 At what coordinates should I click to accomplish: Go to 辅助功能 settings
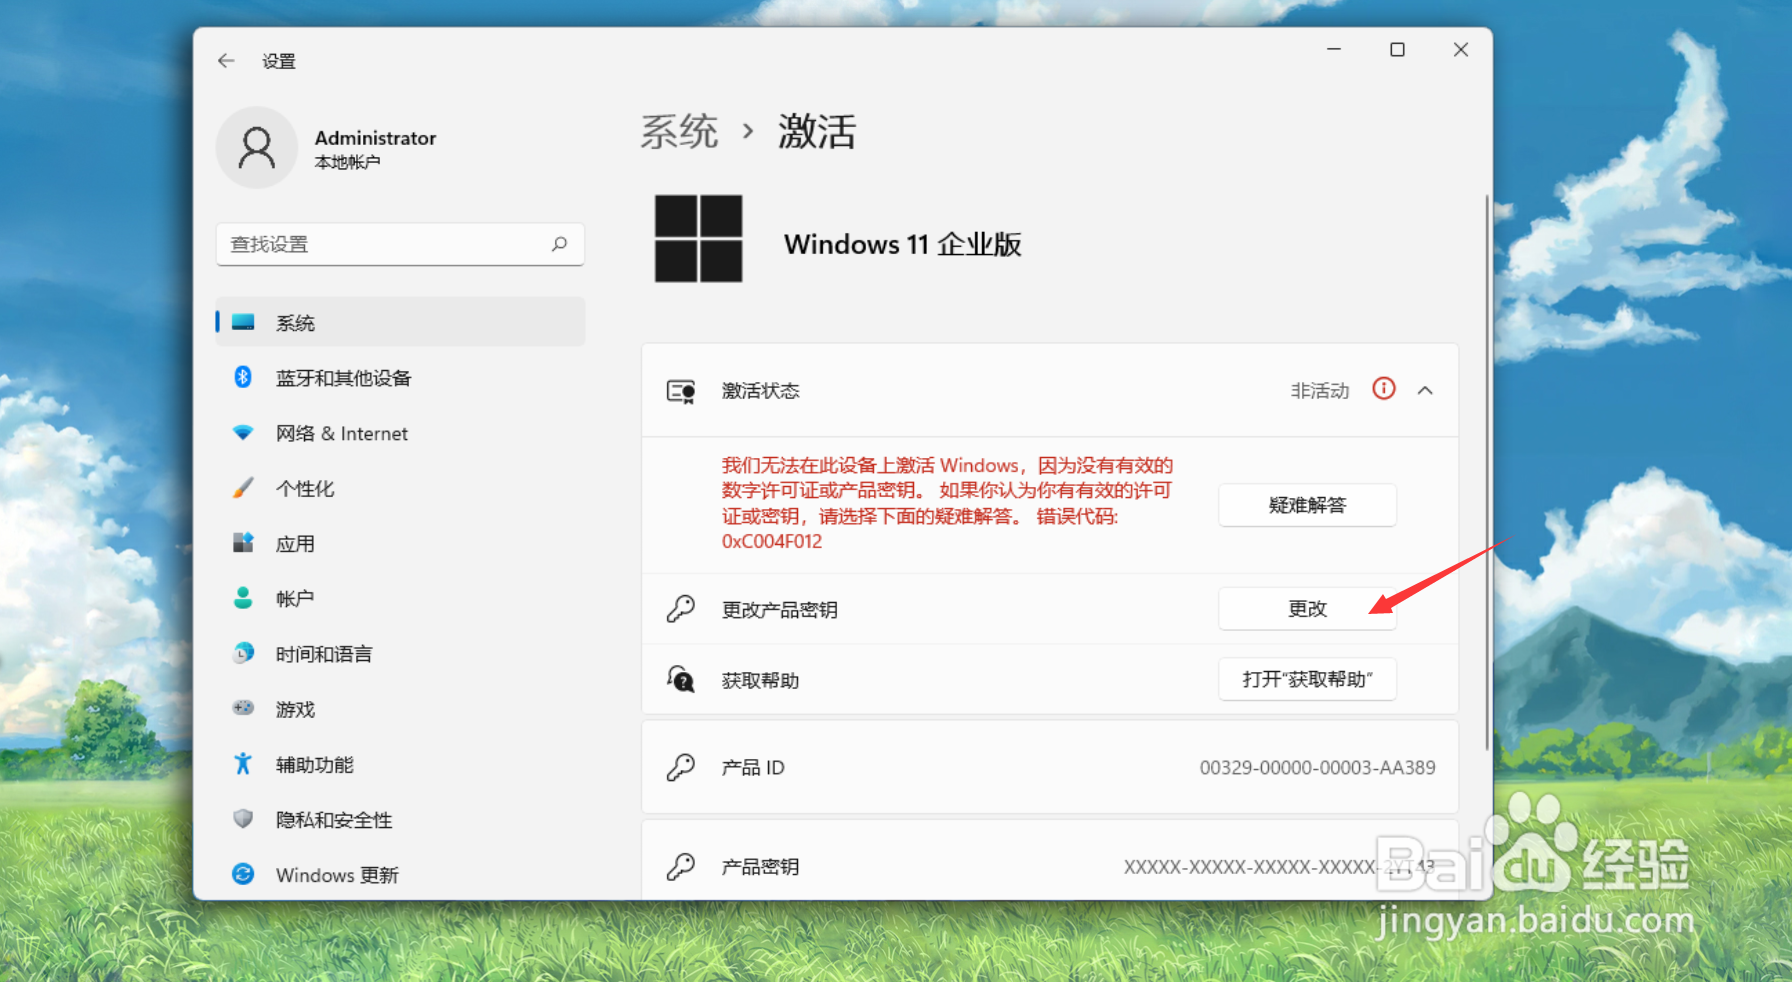[400, 764]
